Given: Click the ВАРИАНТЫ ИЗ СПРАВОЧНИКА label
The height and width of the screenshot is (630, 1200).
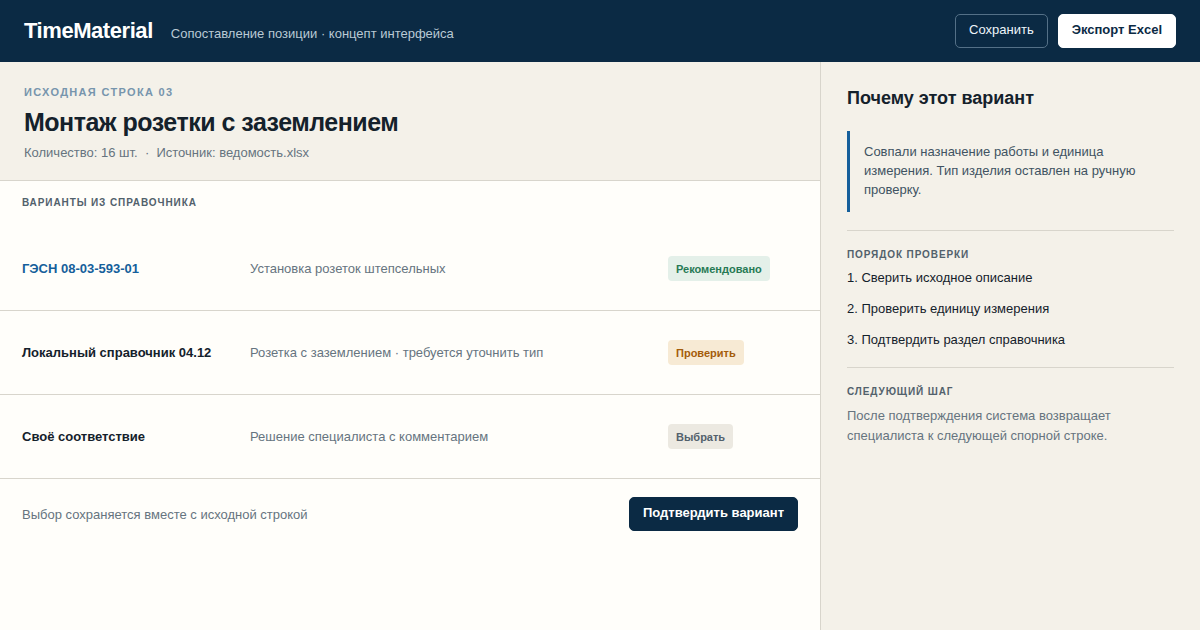Looking at the screenshot, I should 109,202.
